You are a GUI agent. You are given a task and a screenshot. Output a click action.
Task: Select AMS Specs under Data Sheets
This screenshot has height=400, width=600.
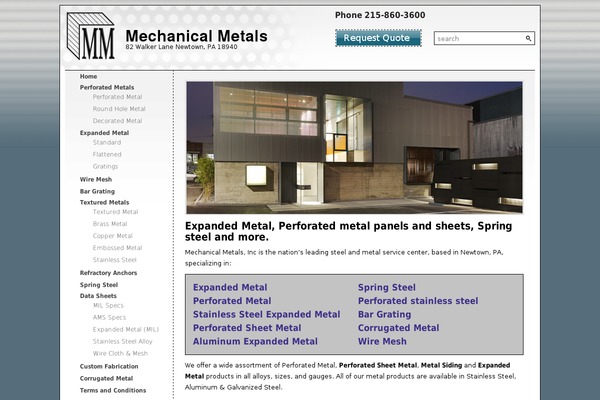click(x=109, y=317)
